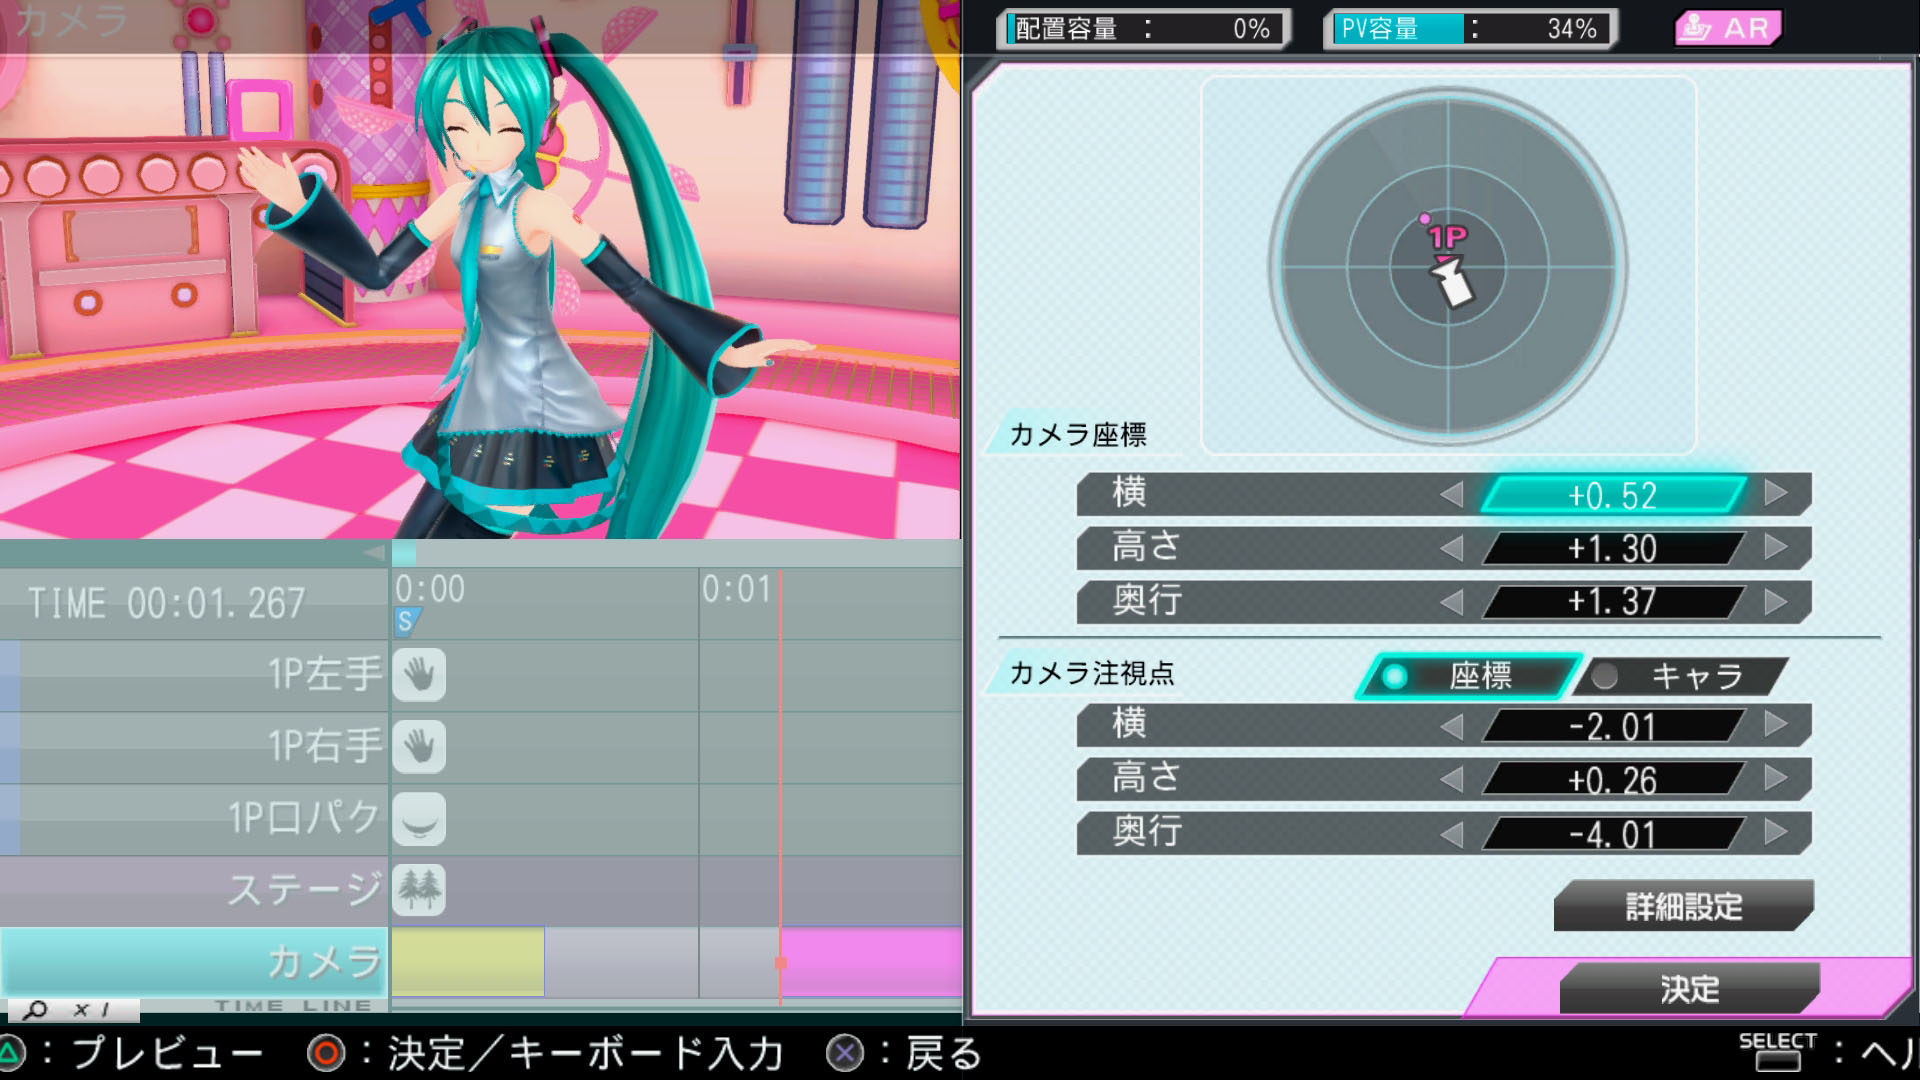Click the stage trees icon
This screenshot has height=1080, width=1920.
coord(419,889)
